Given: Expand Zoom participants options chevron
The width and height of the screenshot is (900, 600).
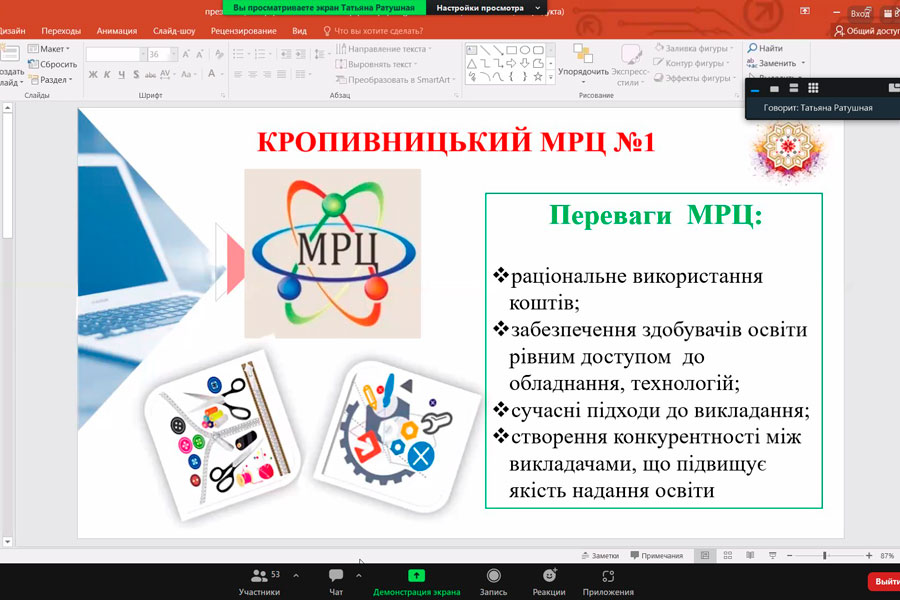Looking at the screenshot, I should 296,575.
